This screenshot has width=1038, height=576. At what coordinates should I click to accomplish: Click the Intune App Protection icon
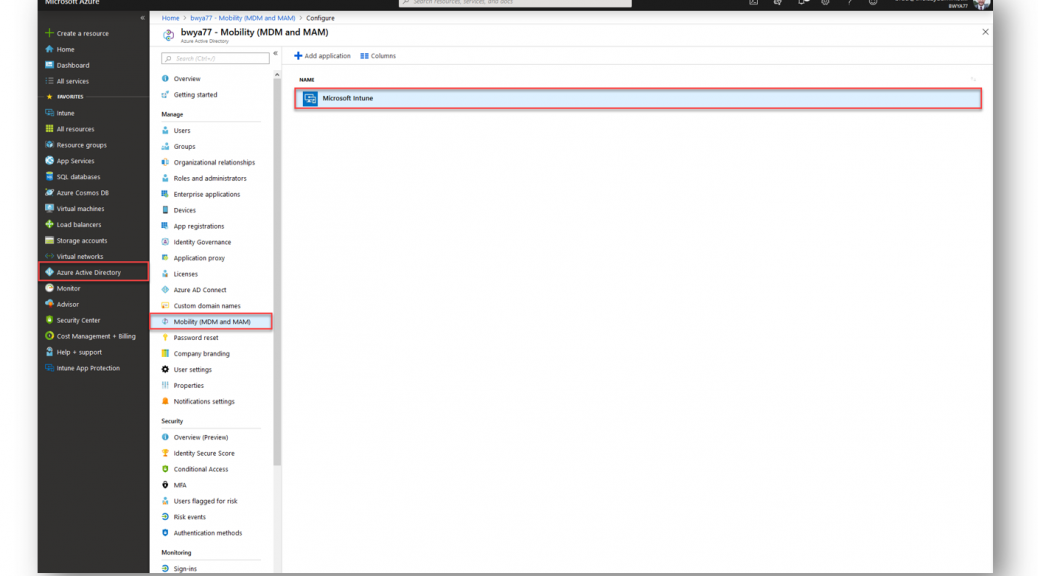[49, 367]
